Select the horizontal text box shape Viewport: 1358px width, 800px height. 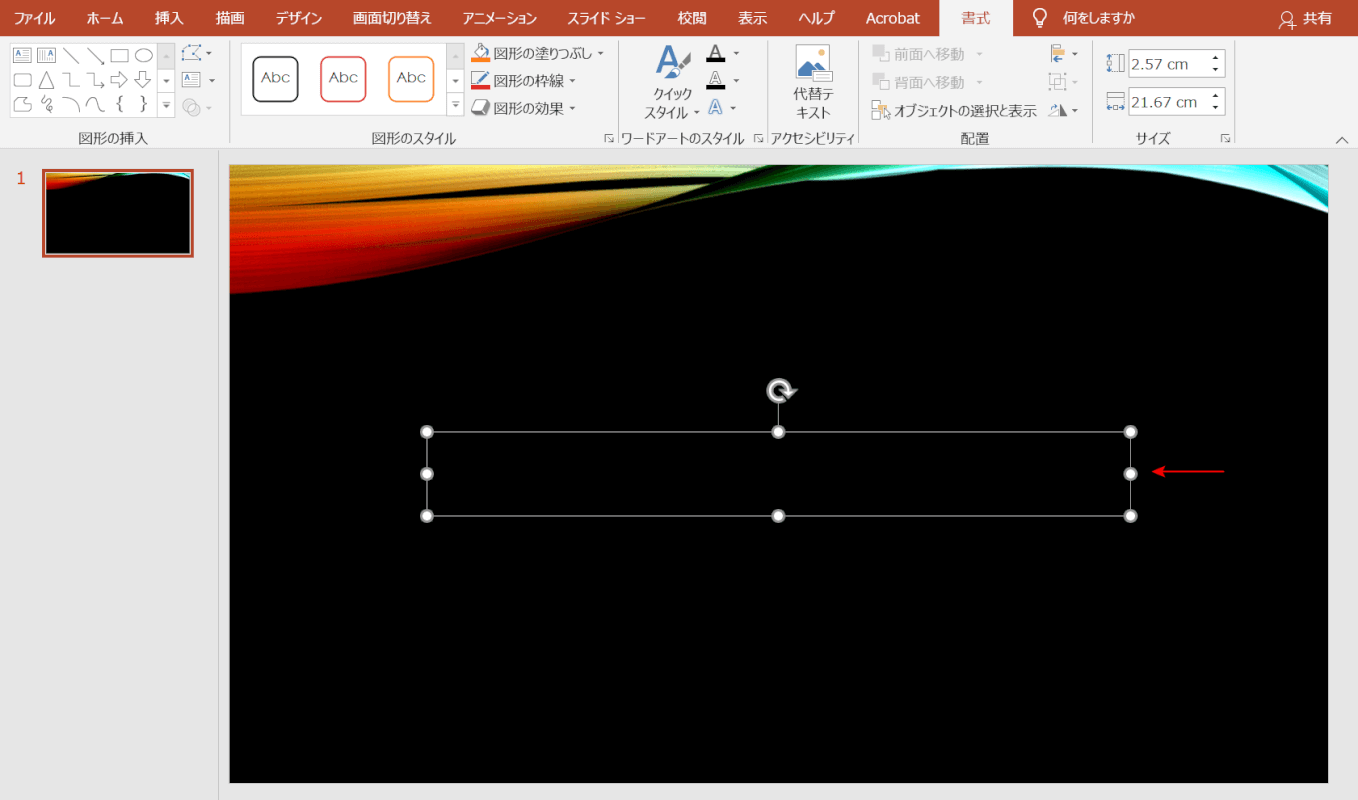(22, 56)
